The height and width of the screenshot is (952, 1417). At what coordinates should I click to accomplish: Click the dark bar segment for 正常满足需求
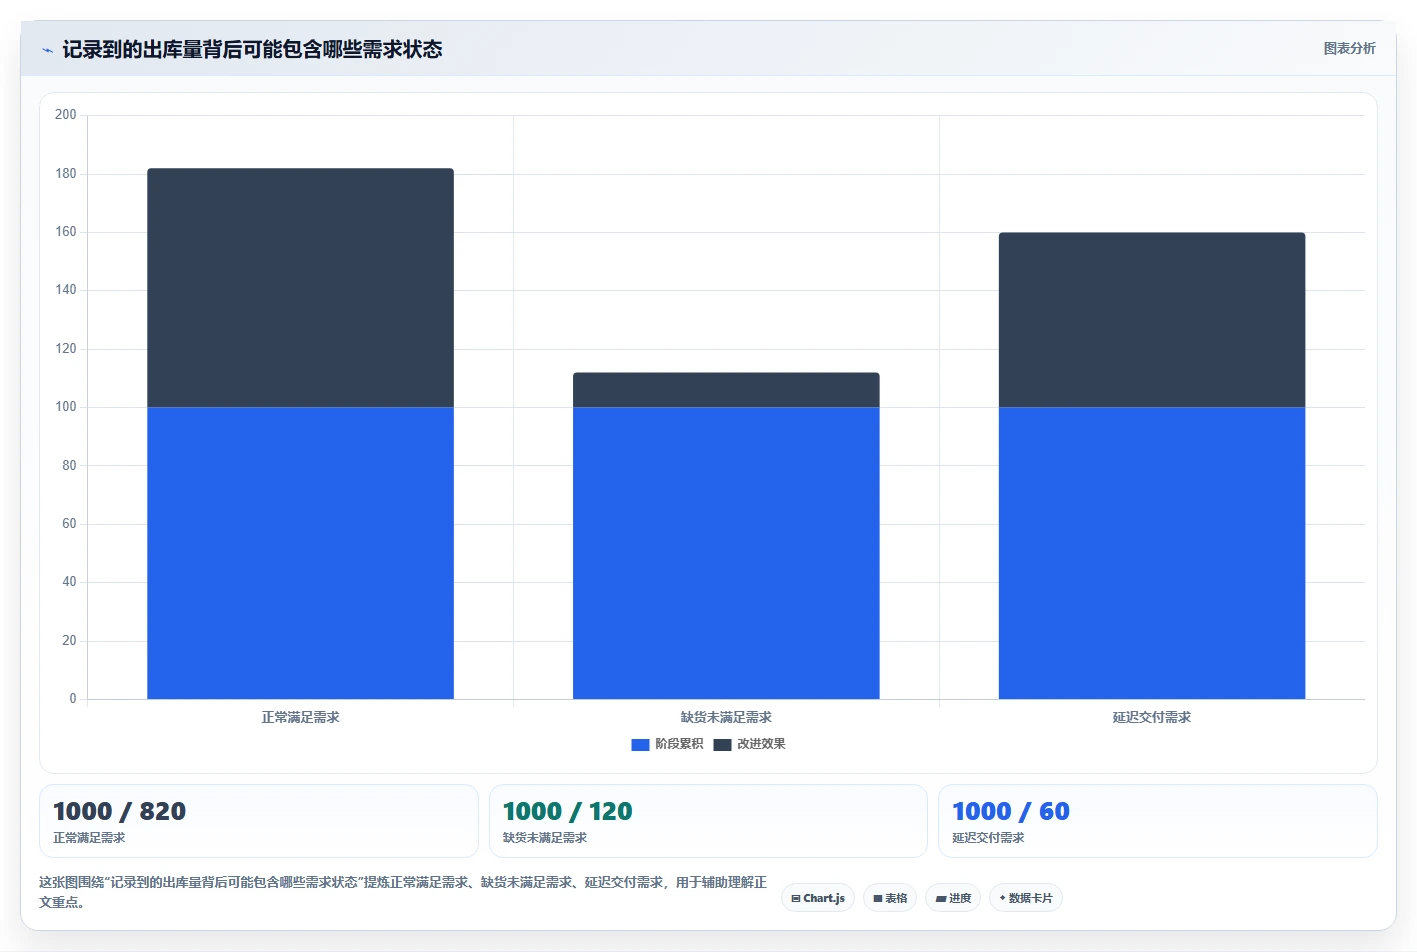tap(300, 288)
